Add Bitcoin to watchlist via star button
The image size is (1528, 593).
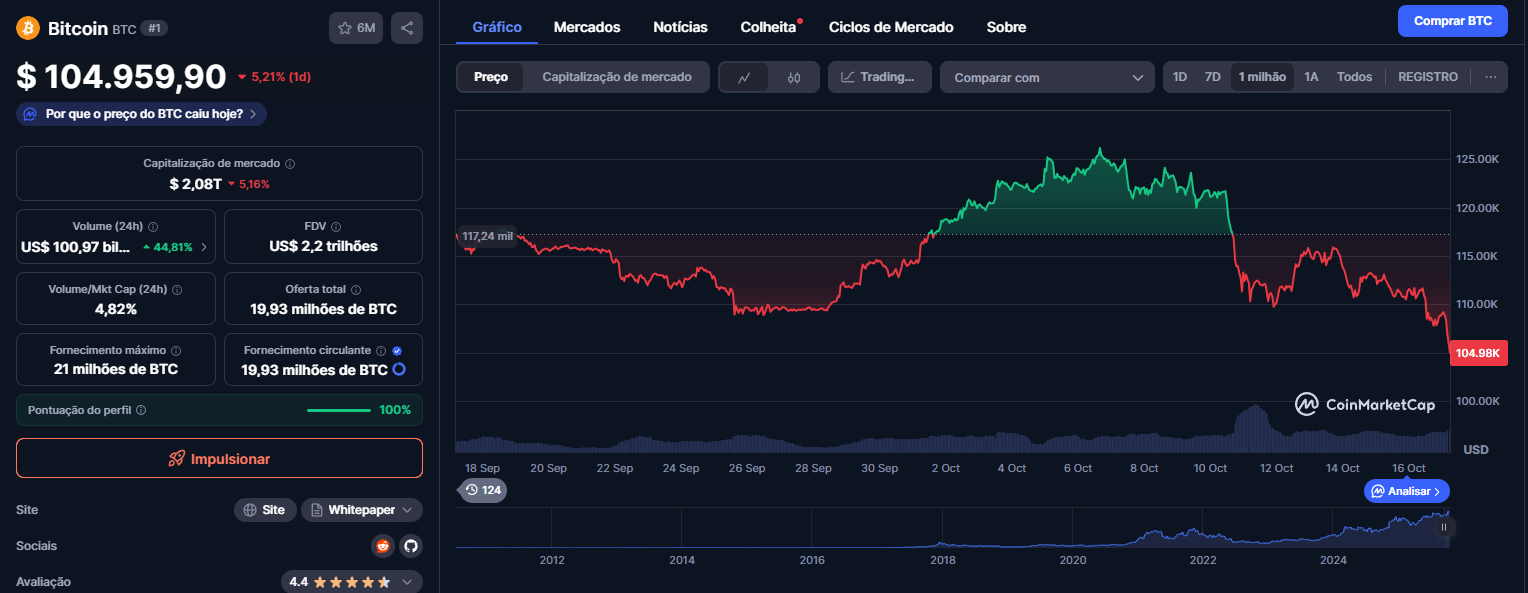click(x=356, y=28)
